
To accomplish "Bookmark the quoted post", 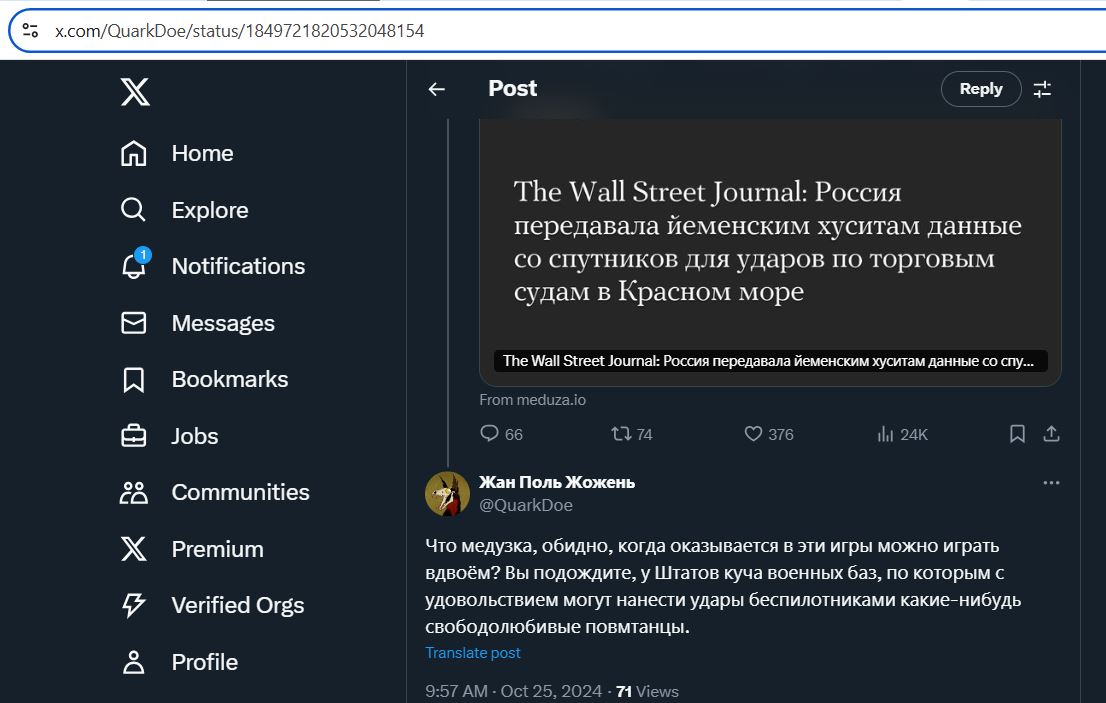I will point(1017,434).
